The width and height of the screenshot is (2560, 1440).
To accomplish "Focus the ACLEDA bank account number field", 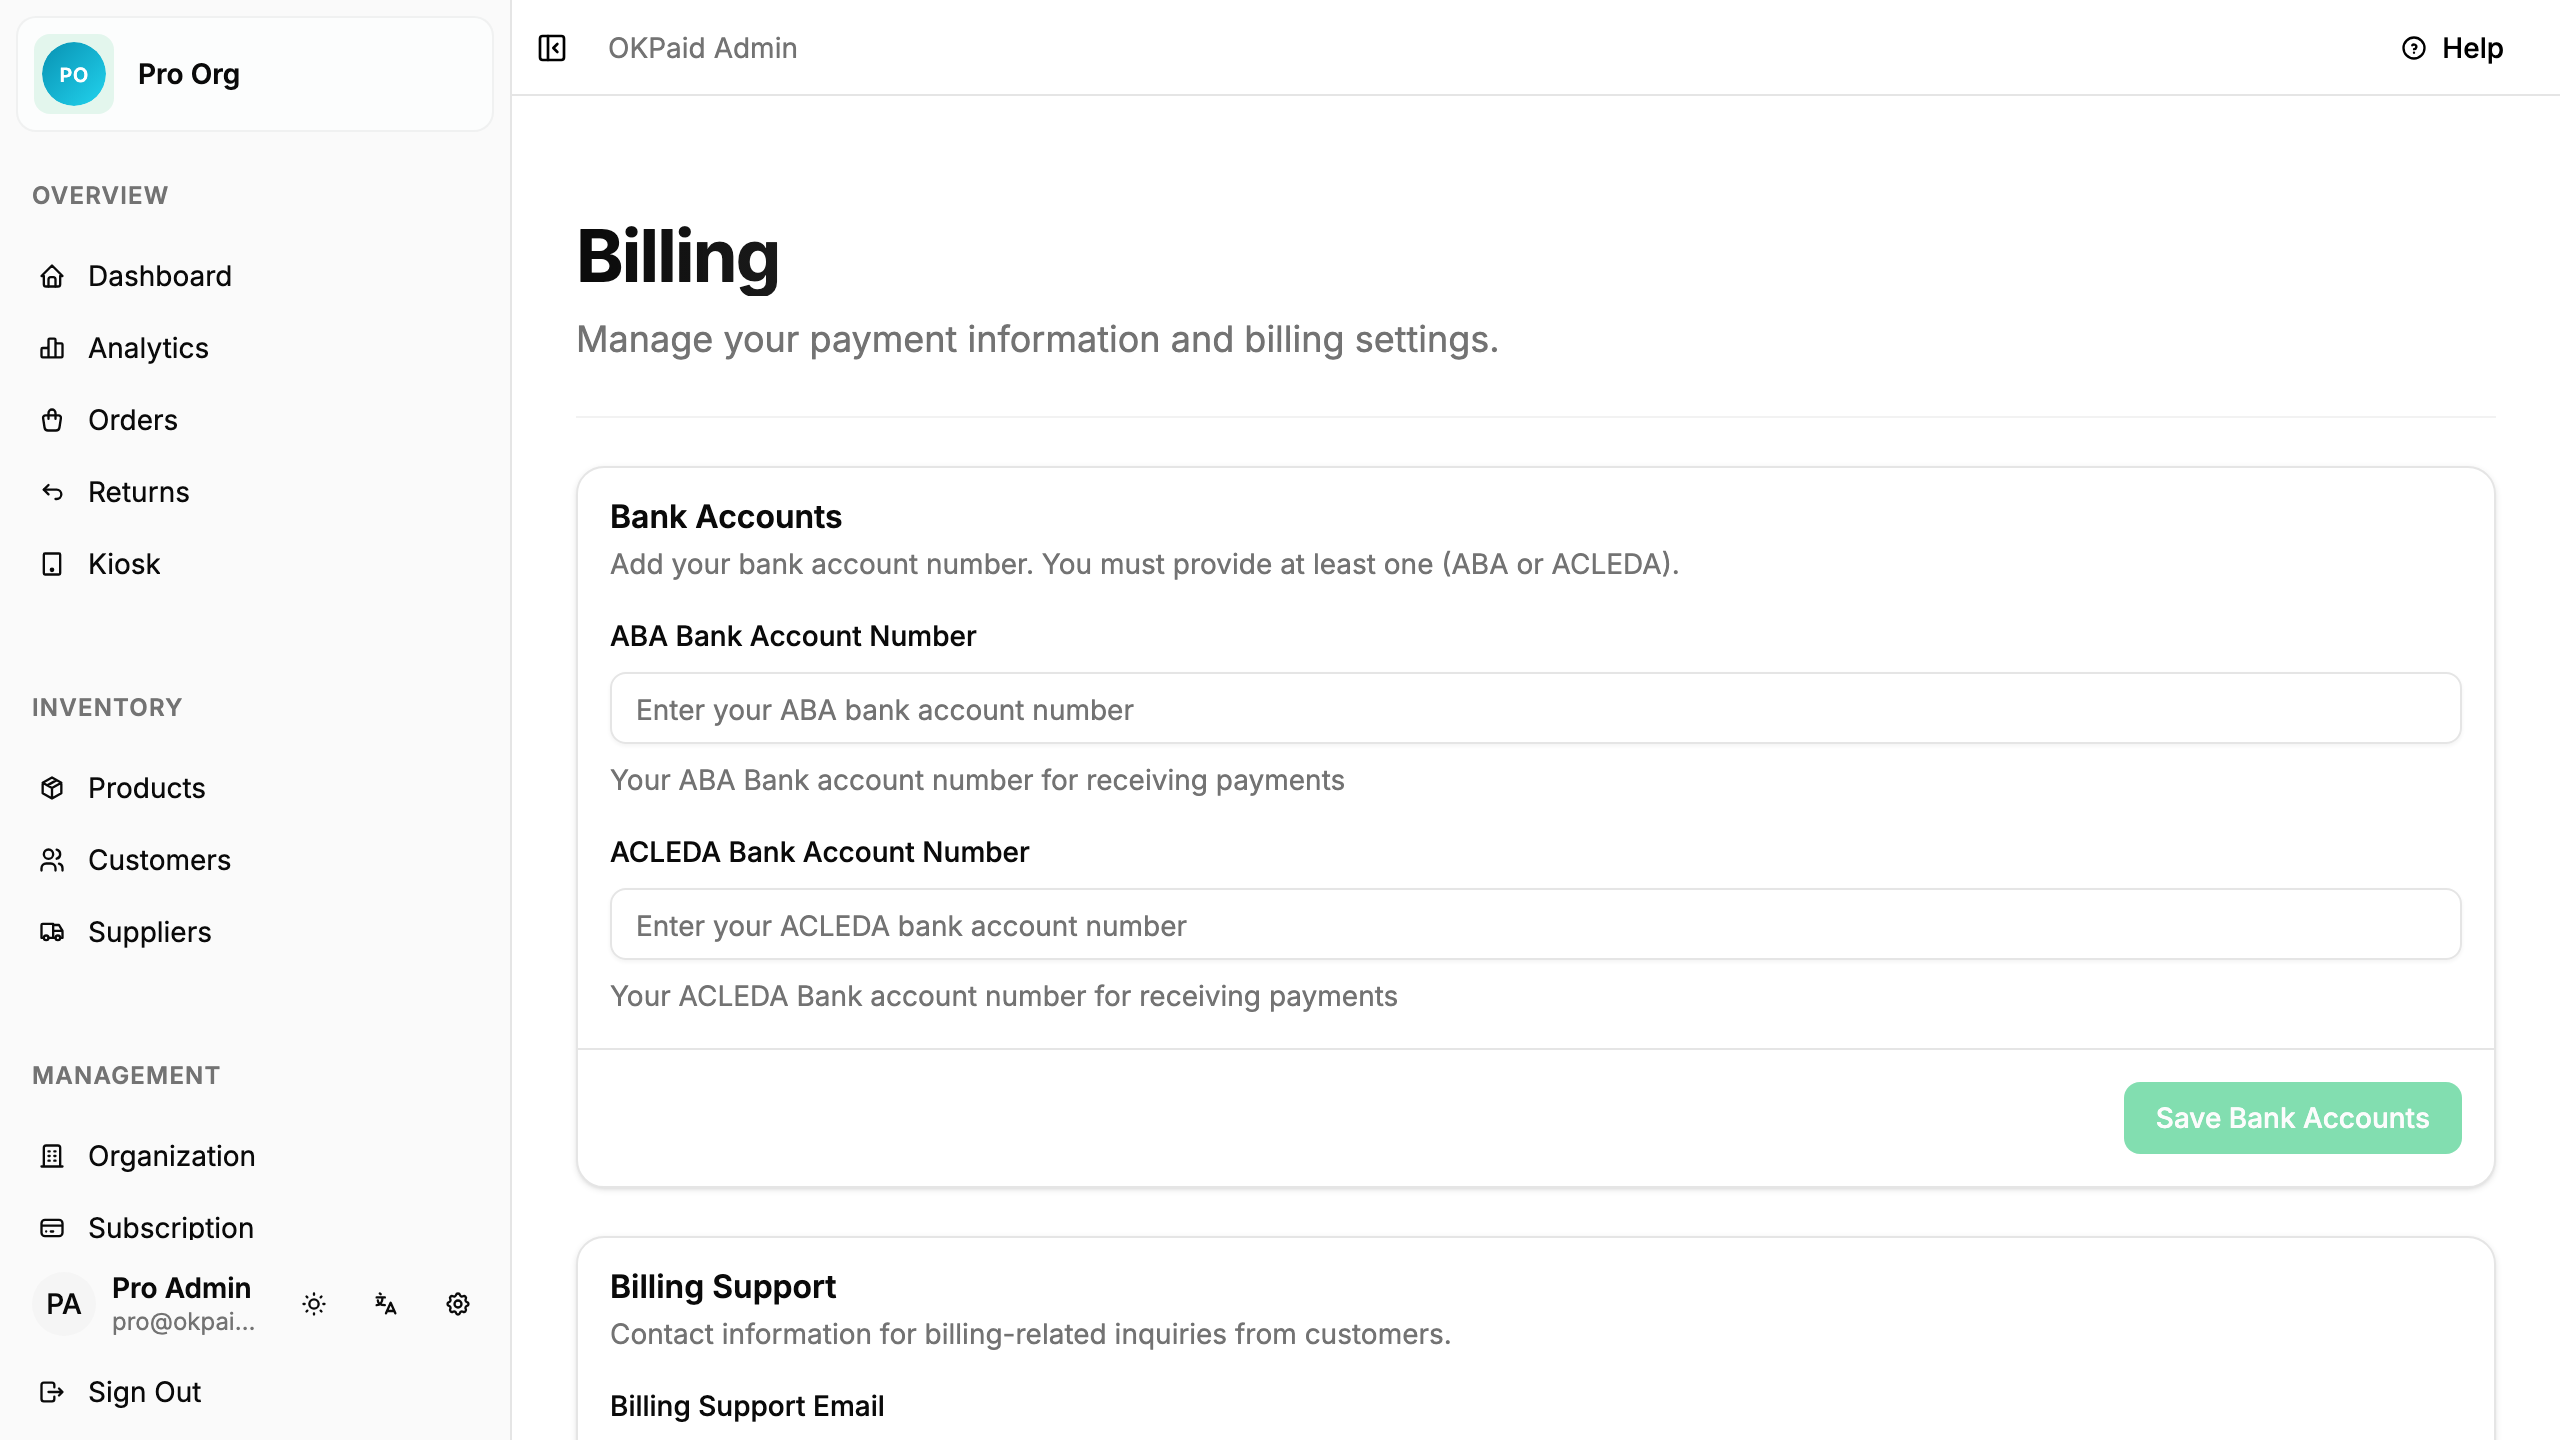I will tap(1536, 925).
